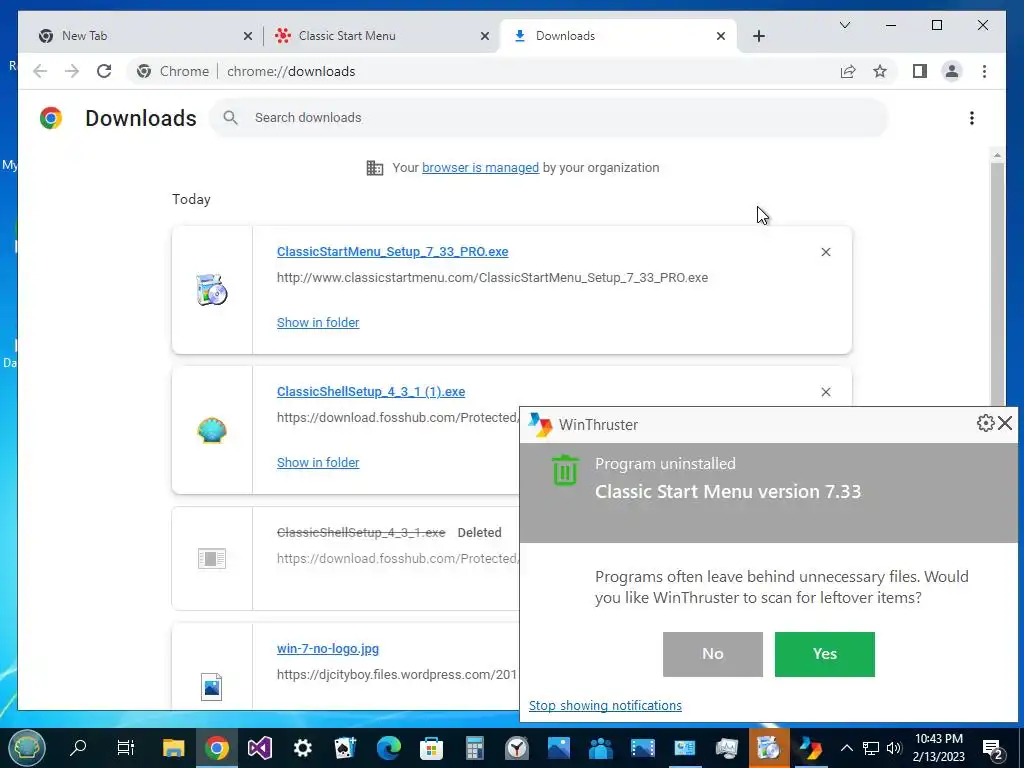
Task: Toggle the Chrome side panel
Action: 920,71
